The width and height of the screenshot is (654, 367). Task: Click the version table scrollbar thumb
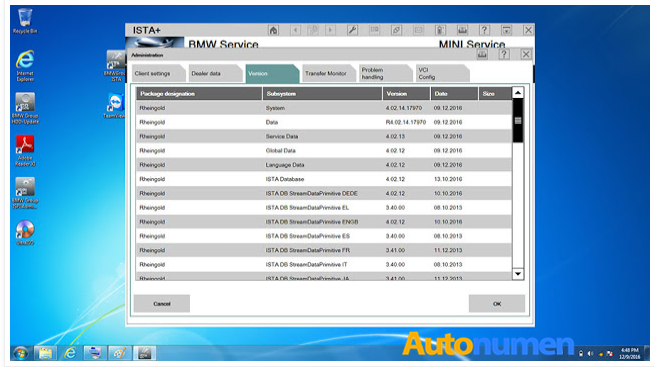[518, 121]
